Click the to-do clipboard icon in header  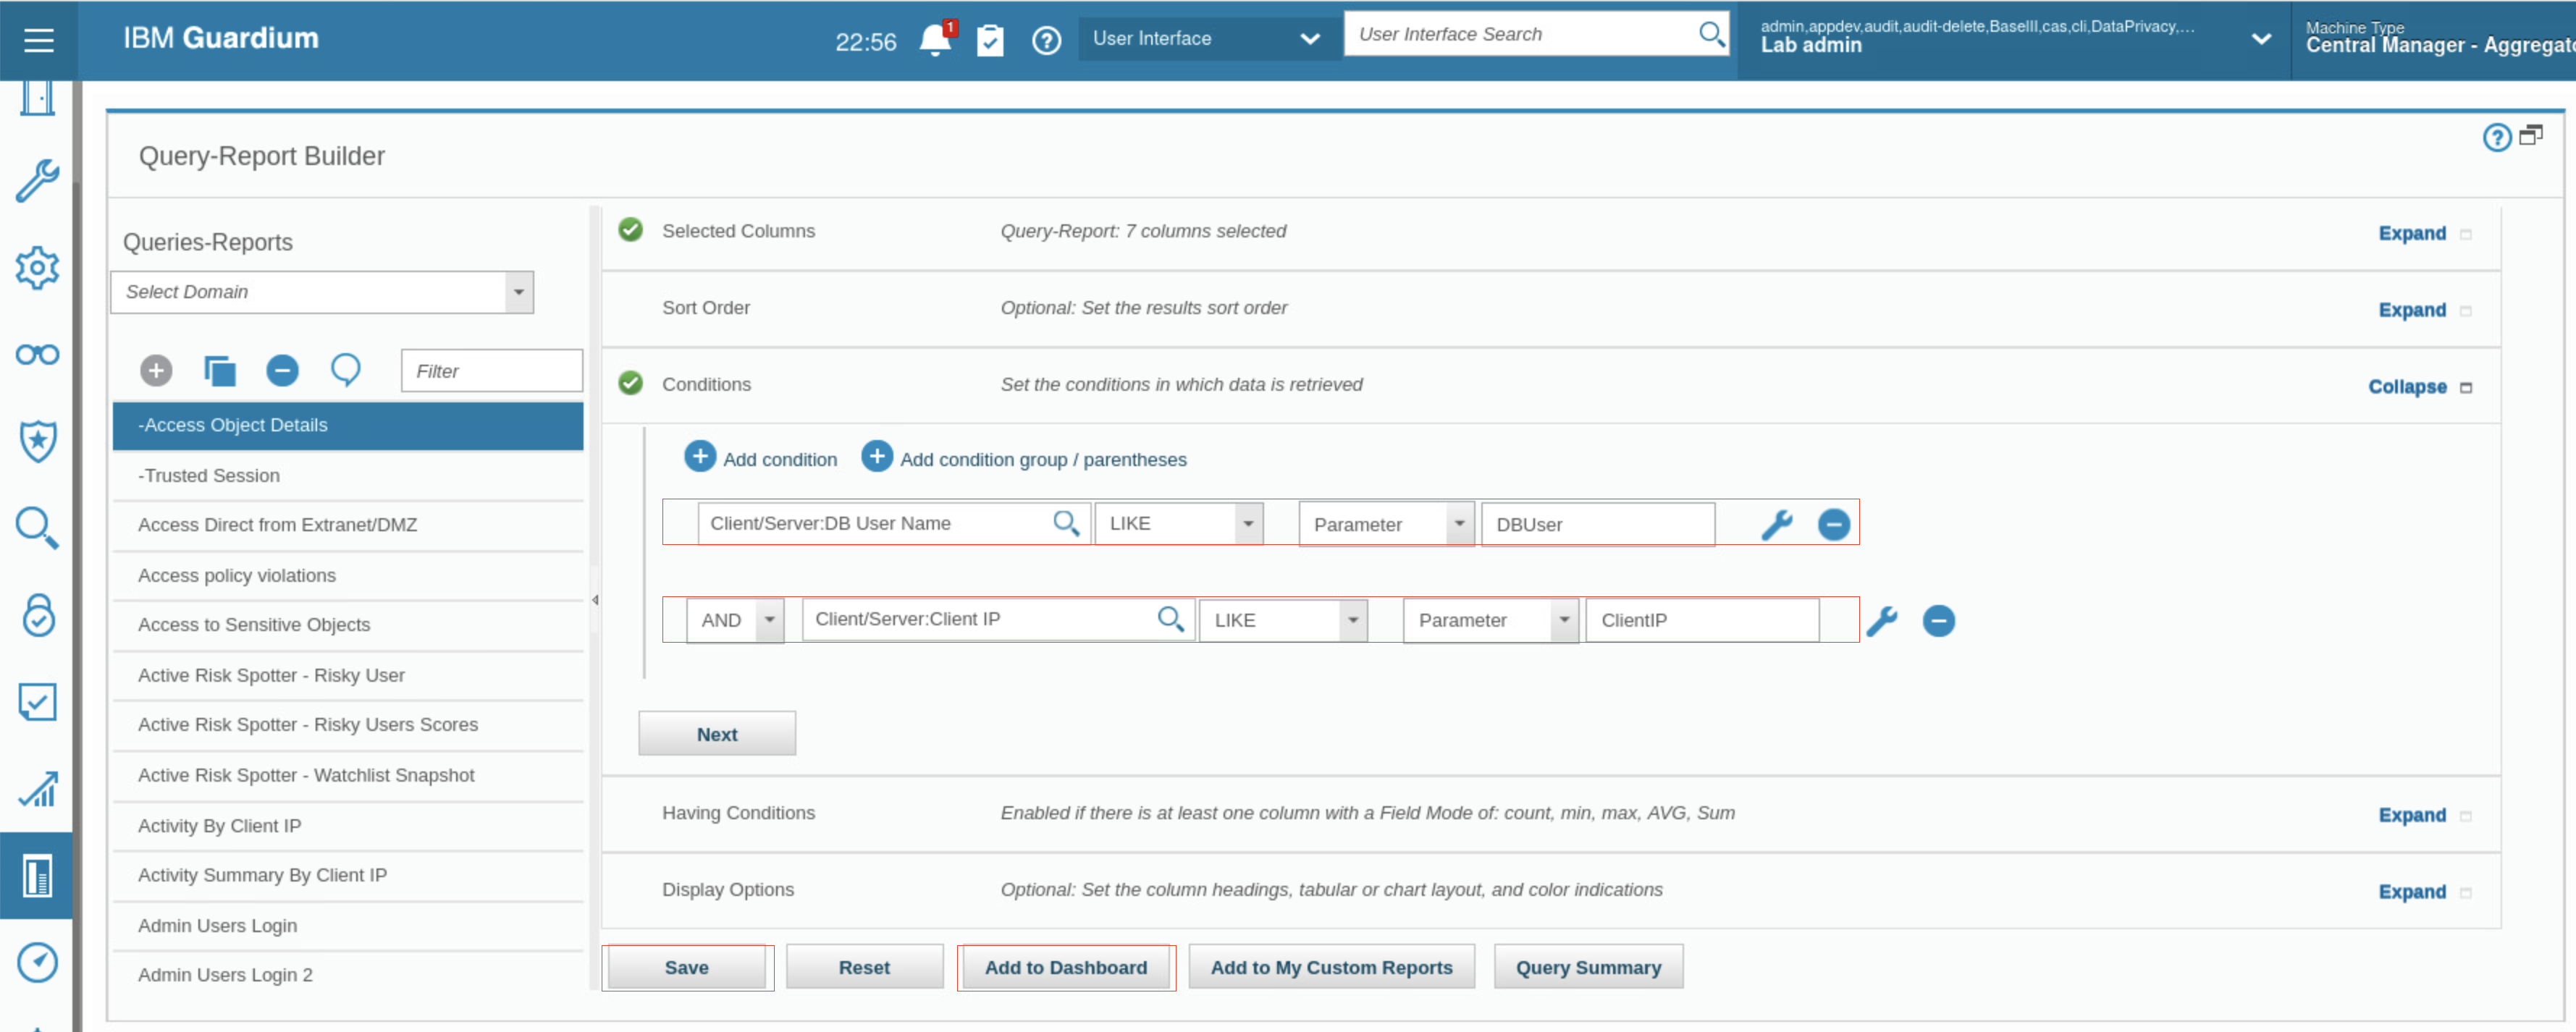[989, 40]
